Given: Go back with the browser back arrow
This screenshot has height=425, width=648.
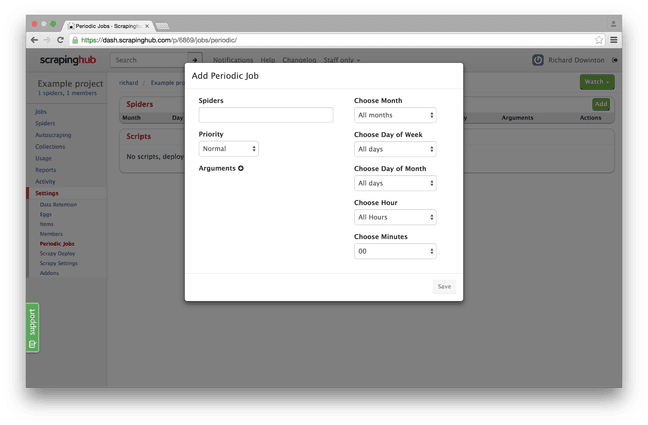Looking at the screenshot, I should [x=34, y=40].
